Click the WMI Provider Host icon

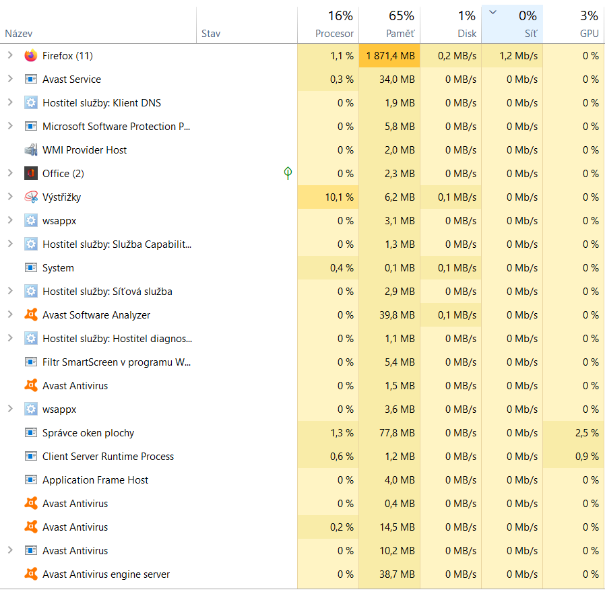coord(31,150)
